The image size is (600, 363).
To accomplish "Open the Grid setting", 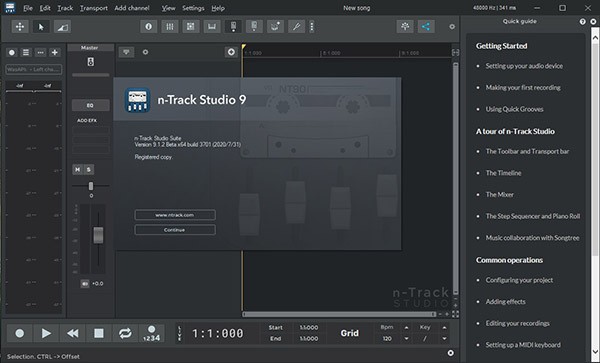I will coord(350,333).
